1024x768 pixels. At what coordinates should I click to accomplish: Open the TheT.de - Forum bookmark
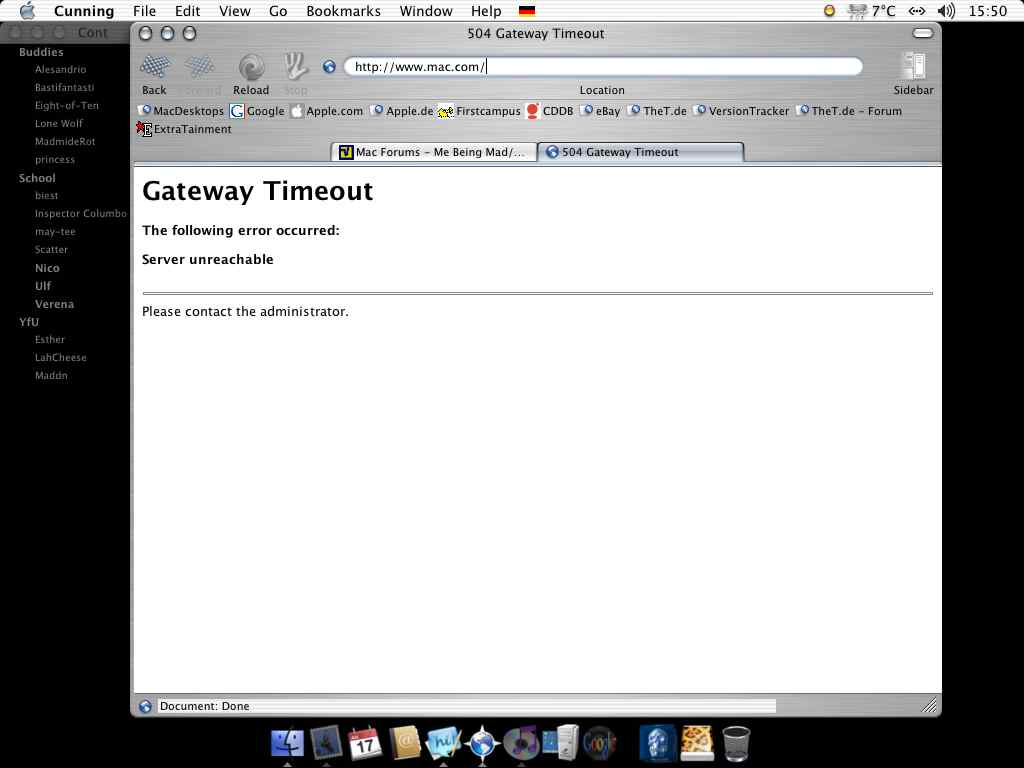pos(849,111)
